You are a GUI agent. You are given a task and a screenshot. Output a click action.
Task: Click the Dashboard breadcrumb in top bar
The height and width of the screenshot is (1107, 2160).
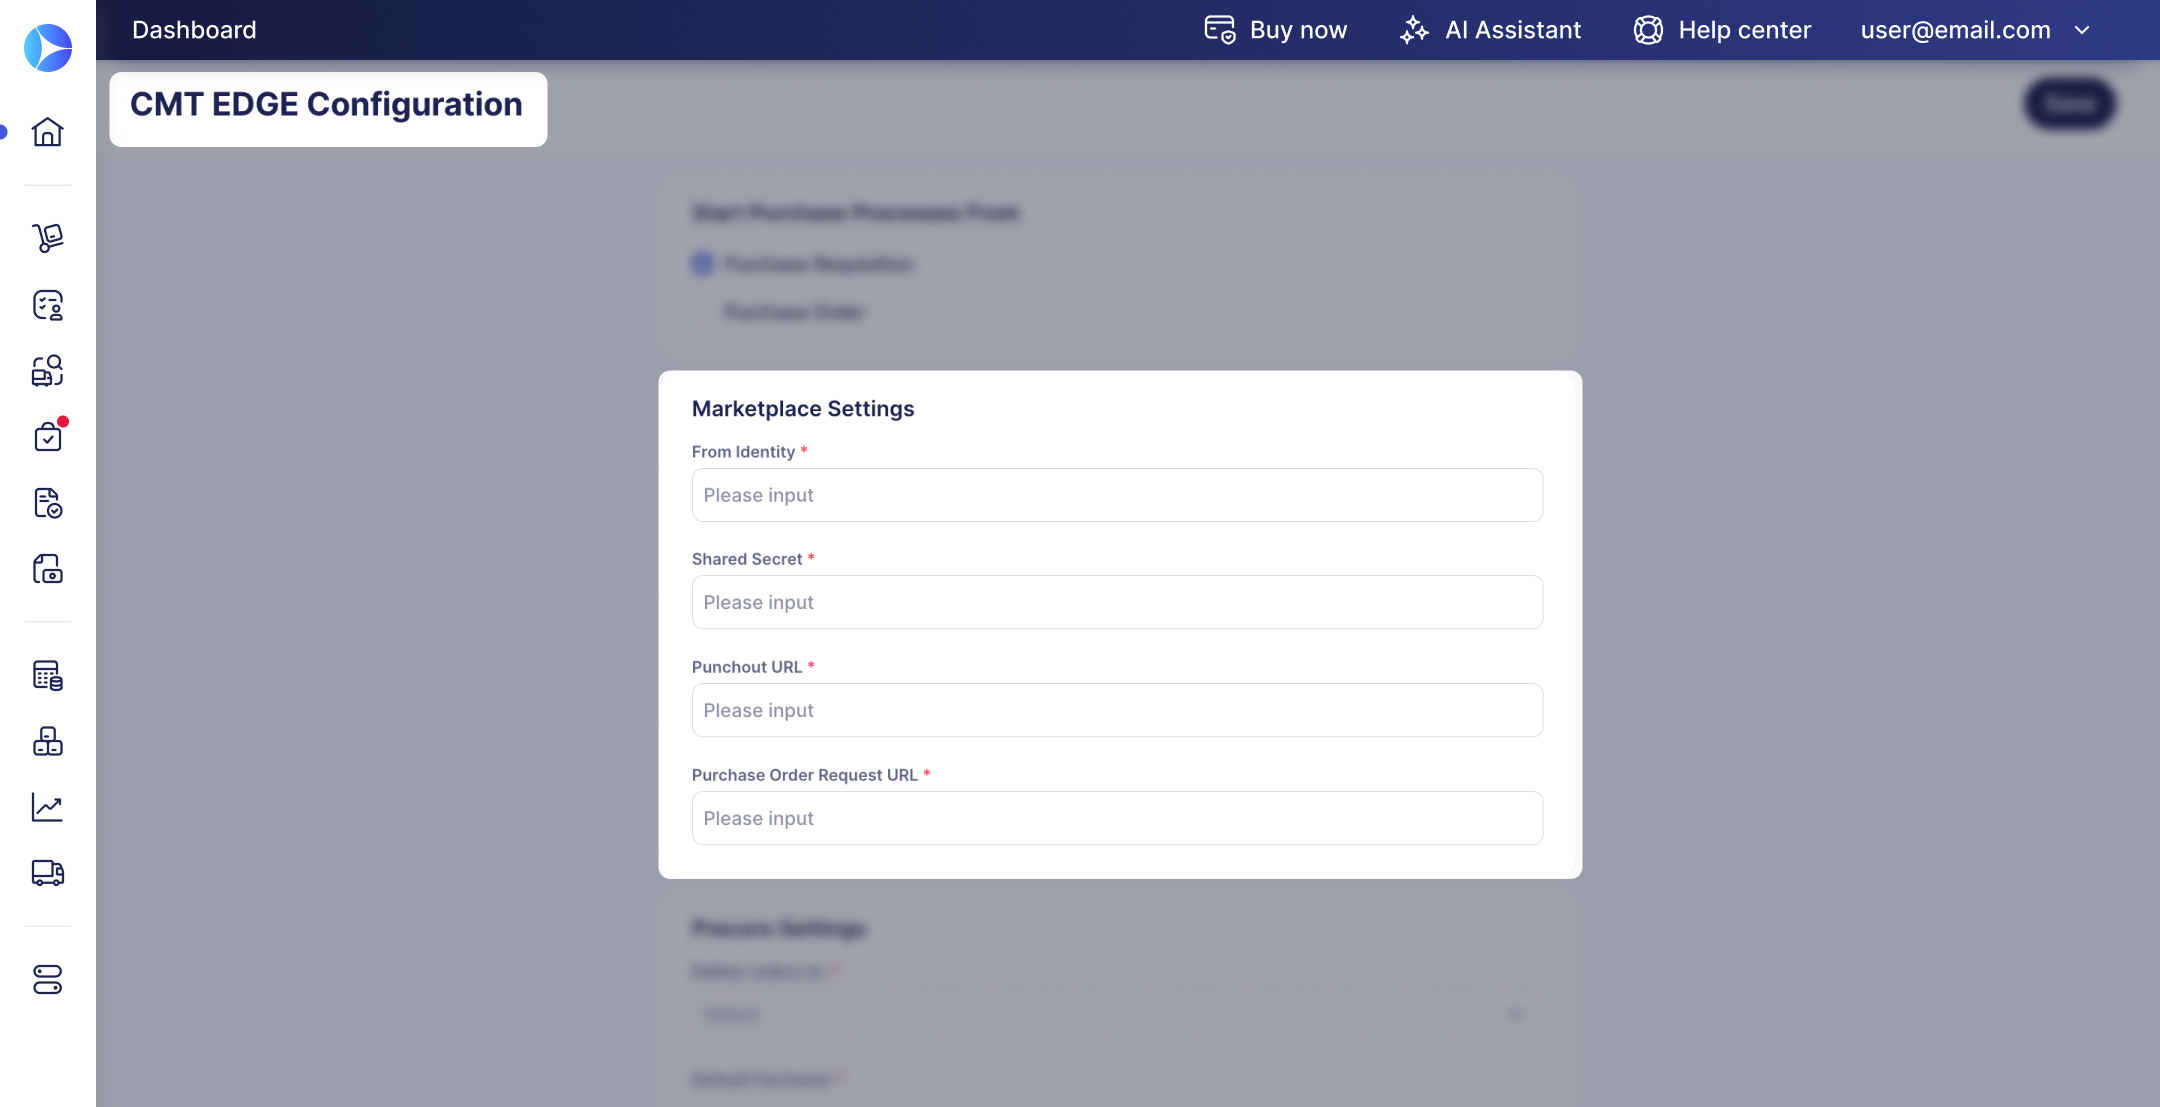[194, 30]
